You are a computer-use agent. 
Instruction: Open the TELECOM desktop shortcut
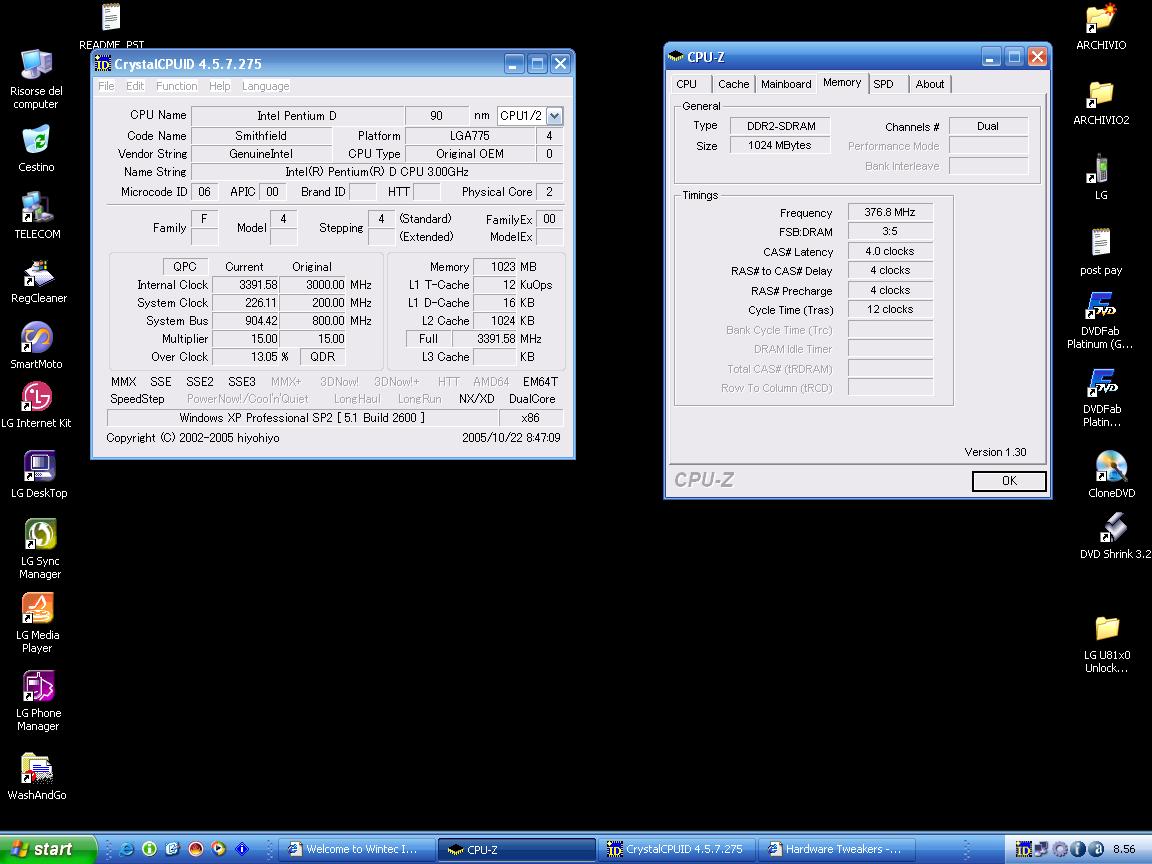(x=36, y=207)
